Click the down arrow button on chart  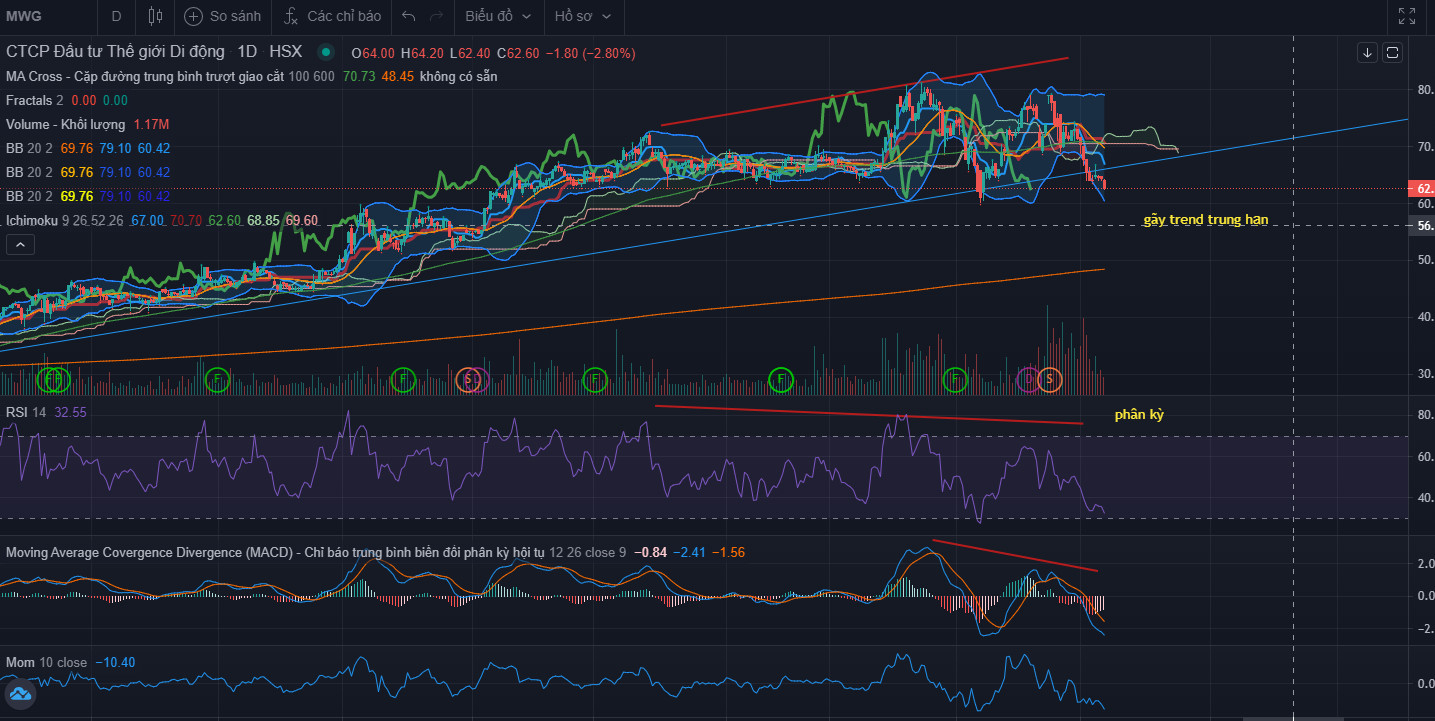1367,52
